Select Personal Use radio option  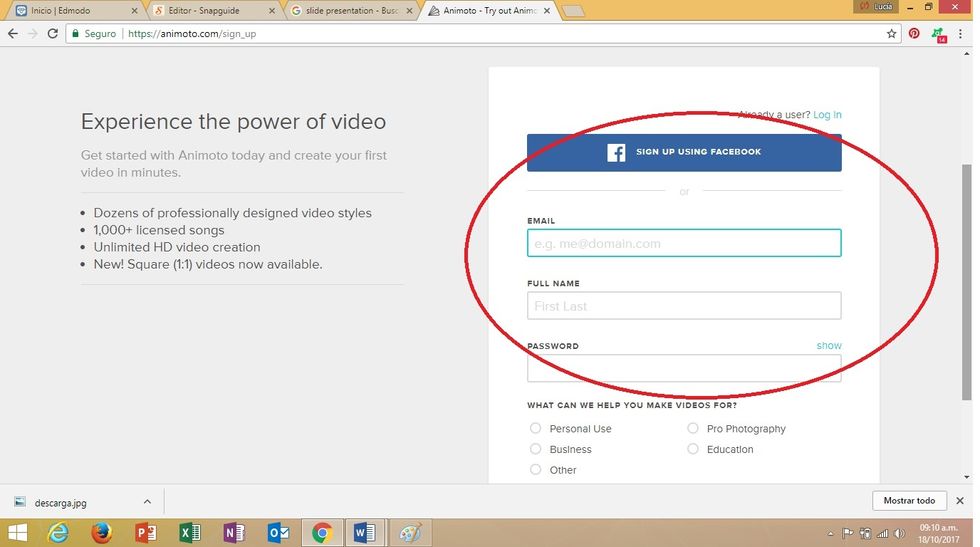[535, 428]
